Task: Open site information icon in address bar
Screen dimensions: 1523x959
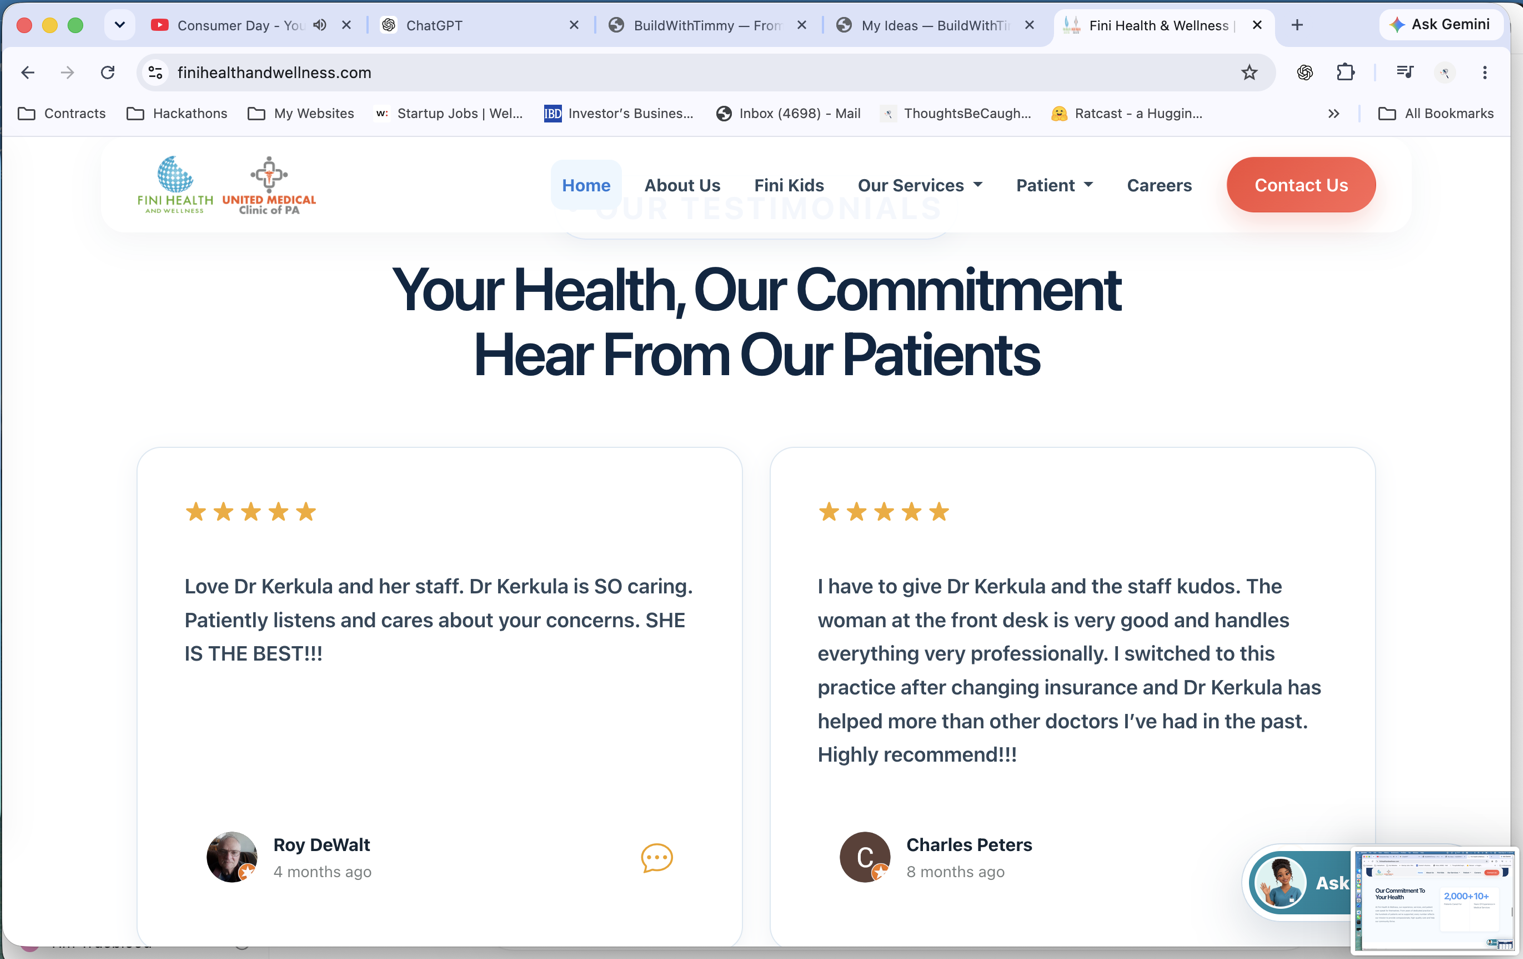Action: click(x=155, y=72)
